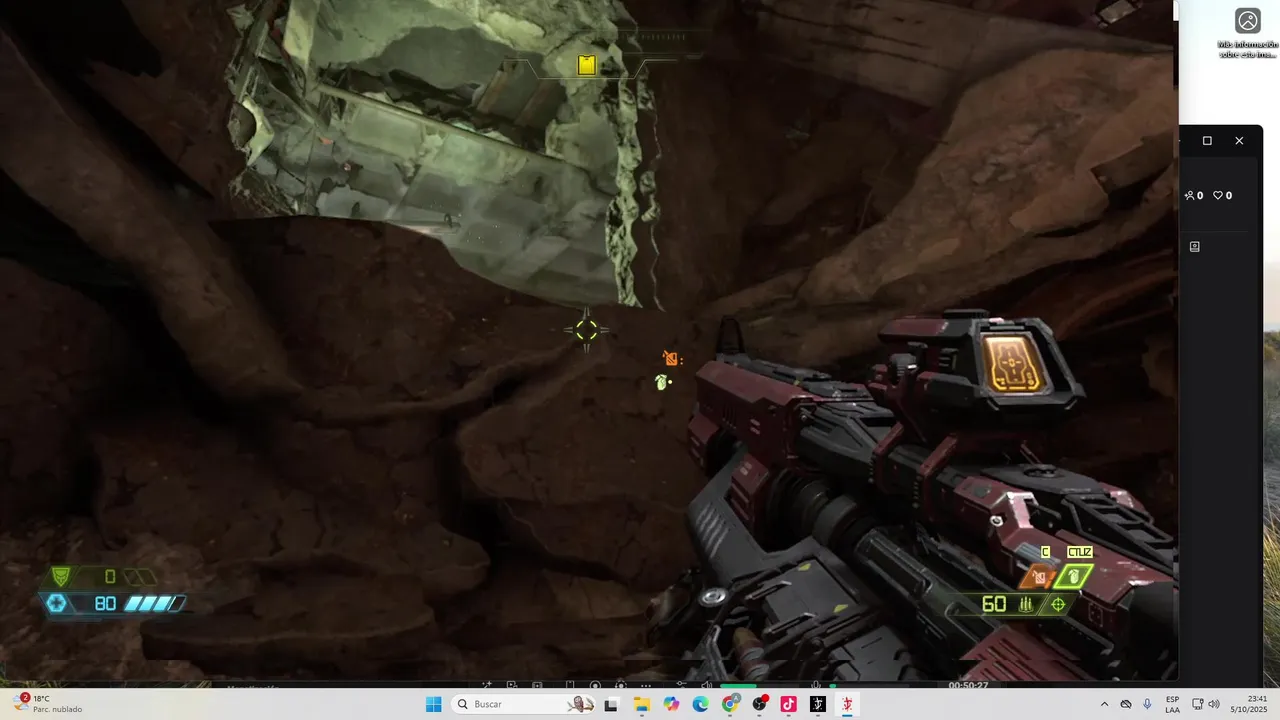Click the center aiming crosshair
Viewport: 1280px width, 720px height.
[587, 330]
